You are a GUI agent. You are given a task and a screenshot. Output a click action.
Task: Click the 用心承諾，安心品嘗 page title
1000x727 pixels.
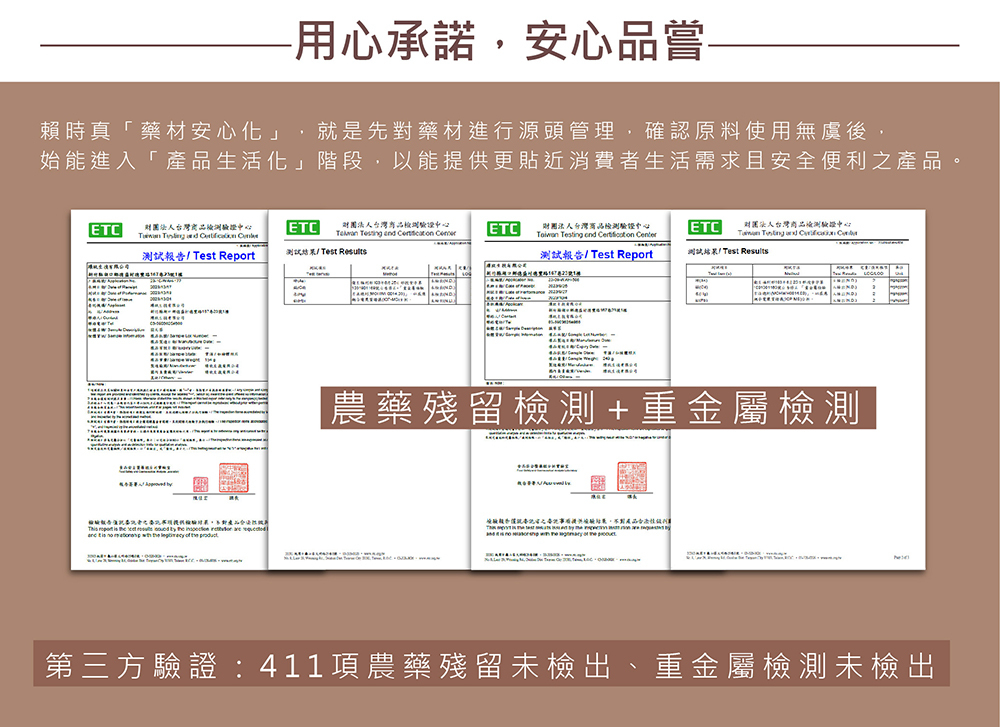click(x=499, y=40)
